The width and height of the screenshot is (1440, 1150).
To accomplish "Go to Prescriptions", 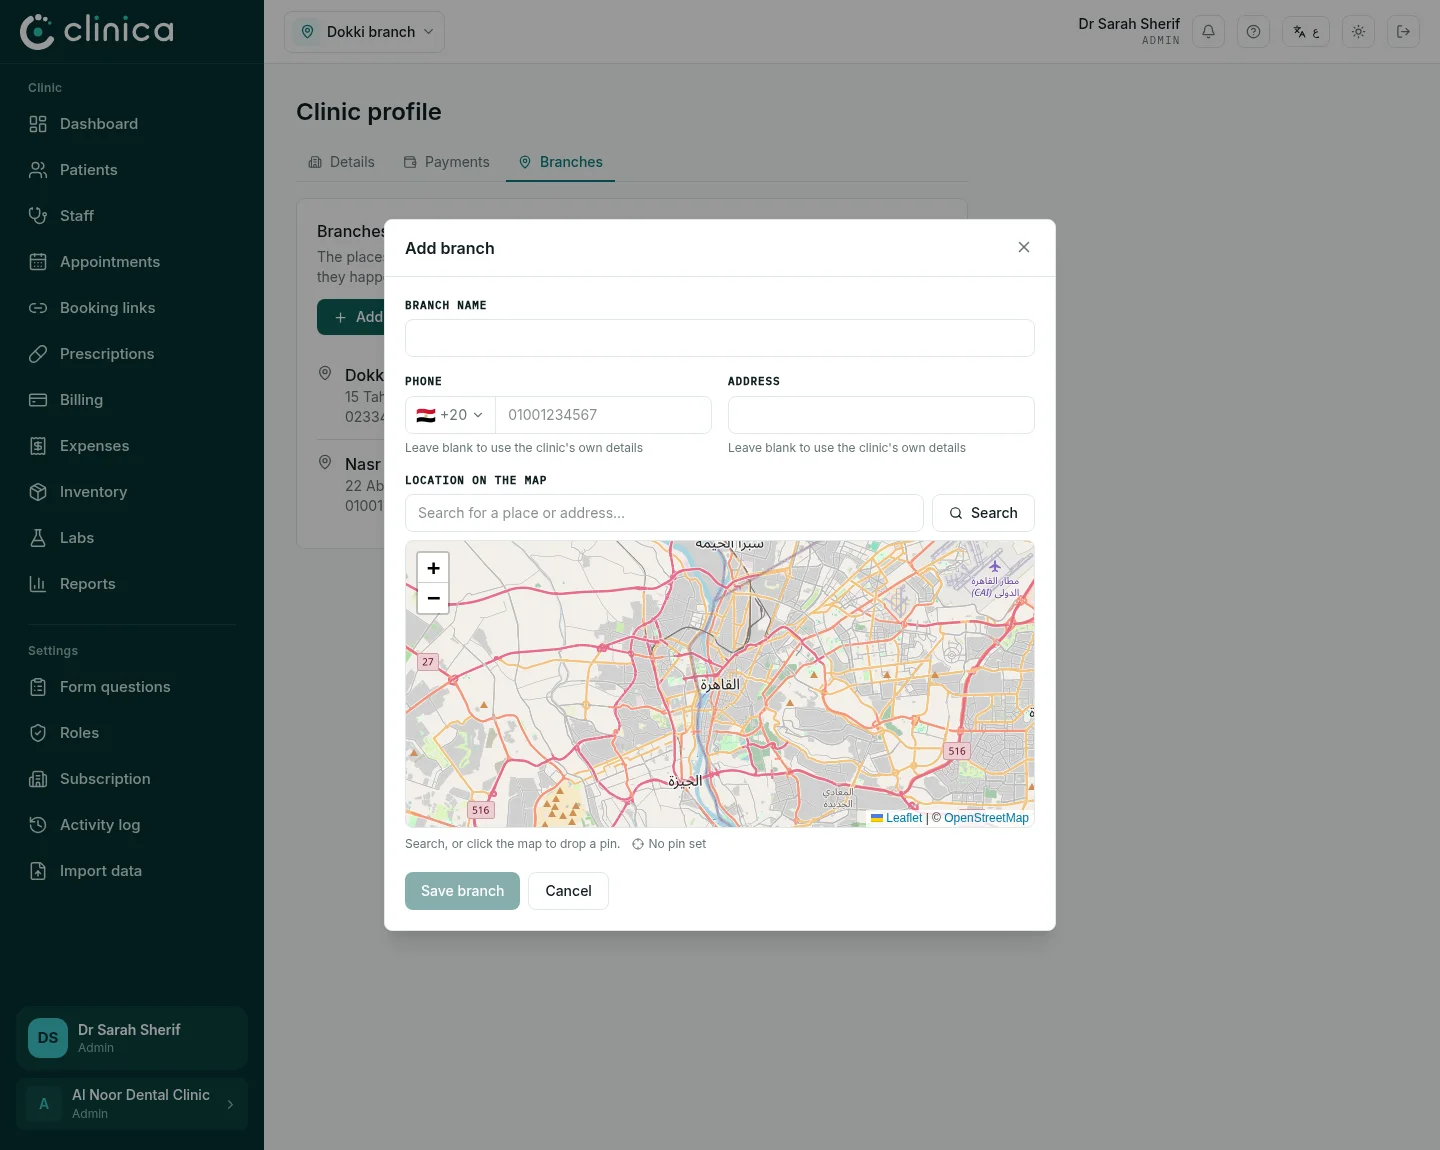I will (132, 354).
